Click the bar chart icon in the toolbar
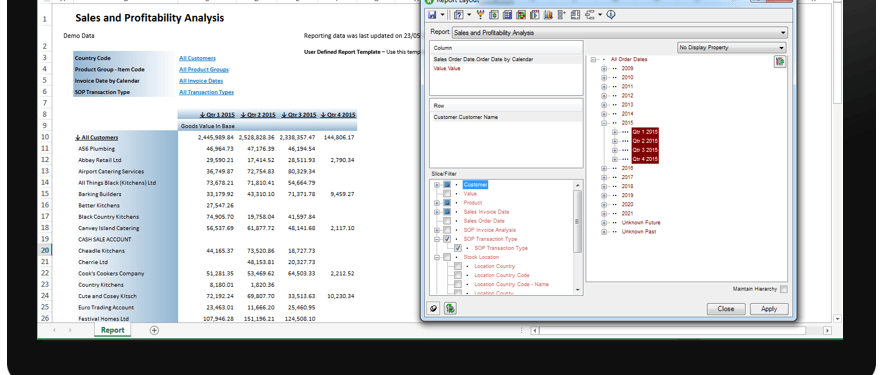 pyautogui.click(x=548, y=15)
